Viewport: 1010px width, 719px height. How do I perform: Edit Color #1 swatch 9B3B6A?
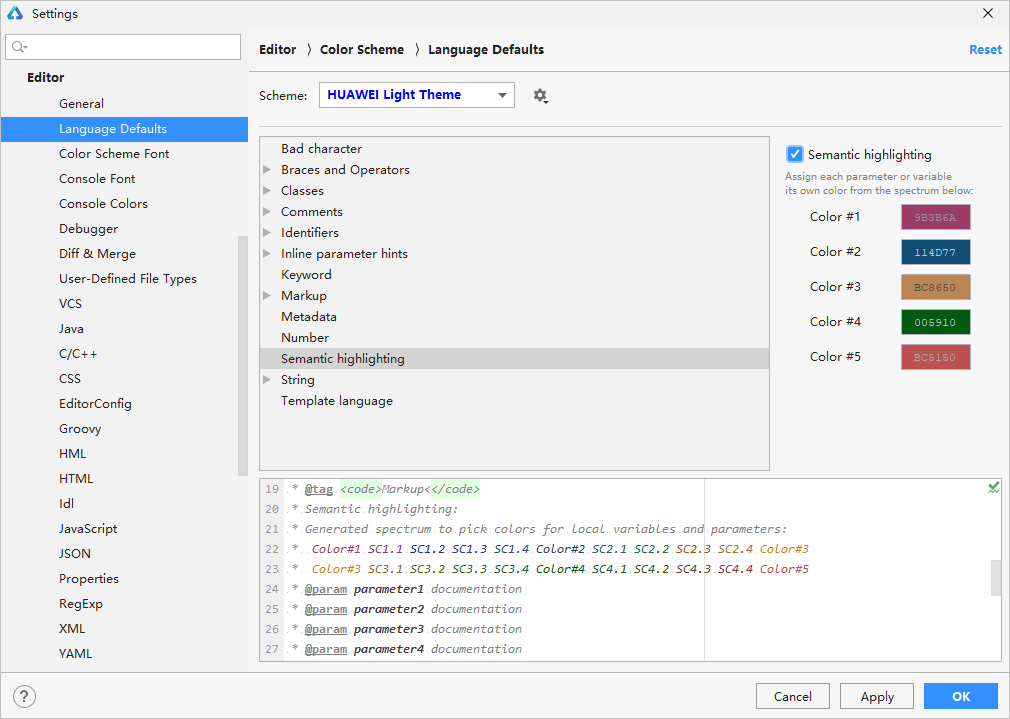click(x=935, y=217)
